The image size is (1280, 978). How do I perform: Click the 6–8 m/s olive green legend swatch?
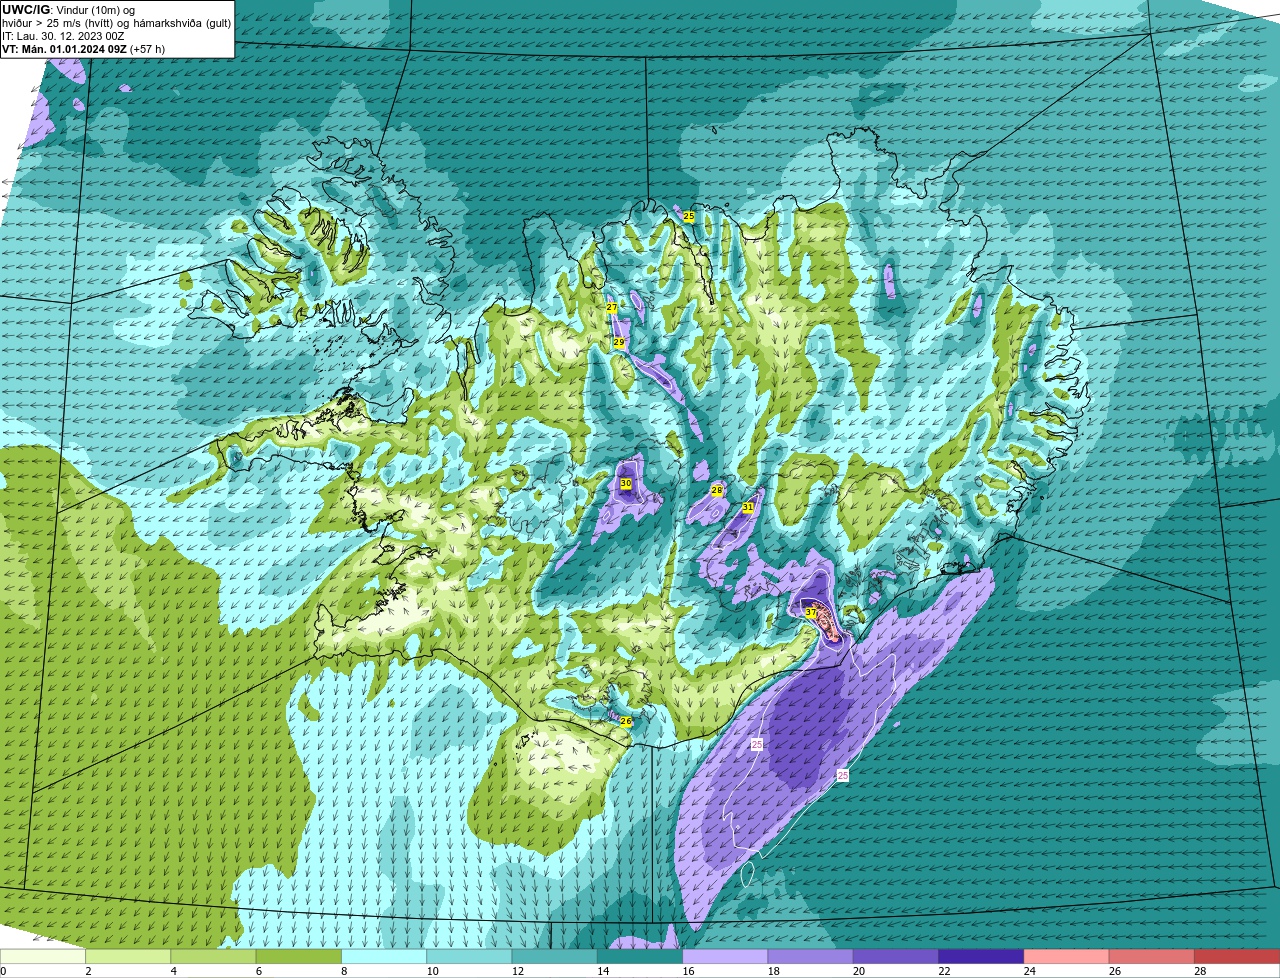(x=298, y=956)
